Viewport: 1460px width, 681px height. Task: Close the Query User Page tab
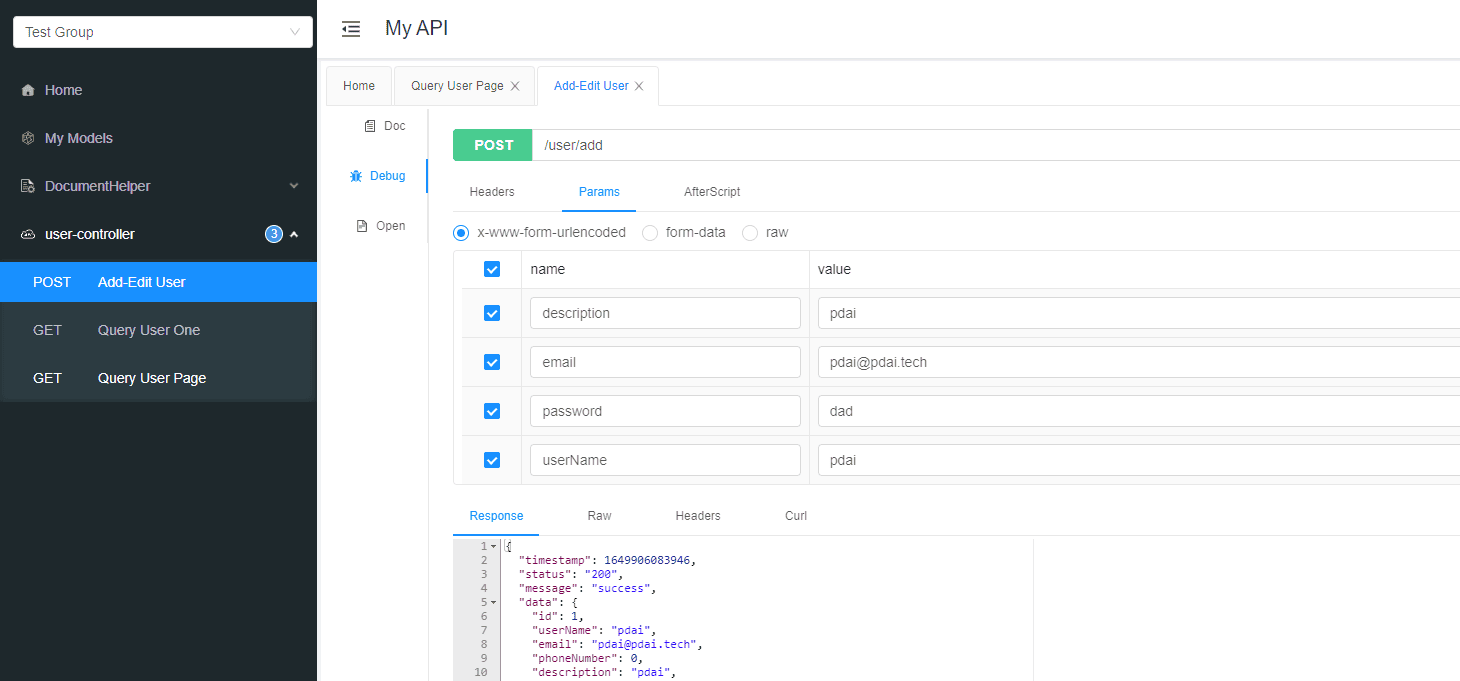click(x=515, y=86)
